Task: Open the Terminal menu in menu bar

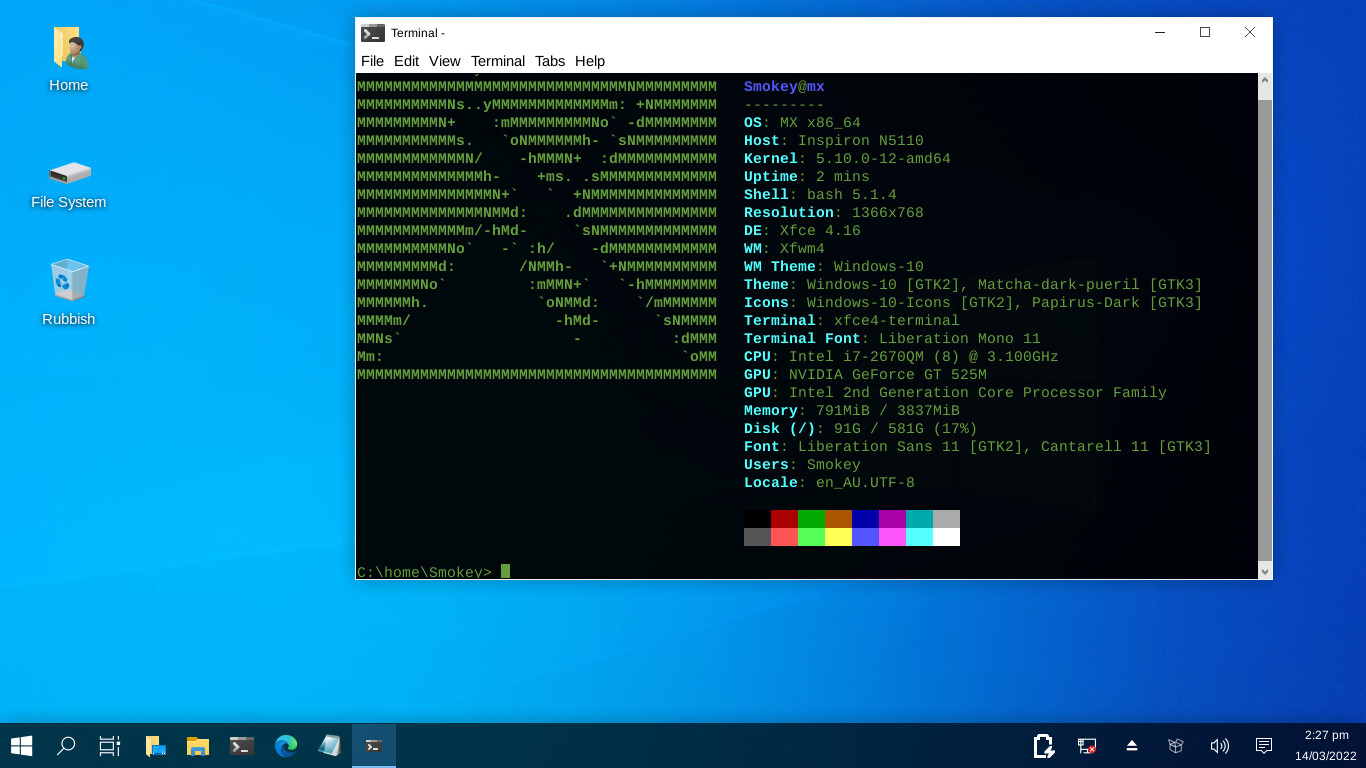Action: click(x=498, y=61)
